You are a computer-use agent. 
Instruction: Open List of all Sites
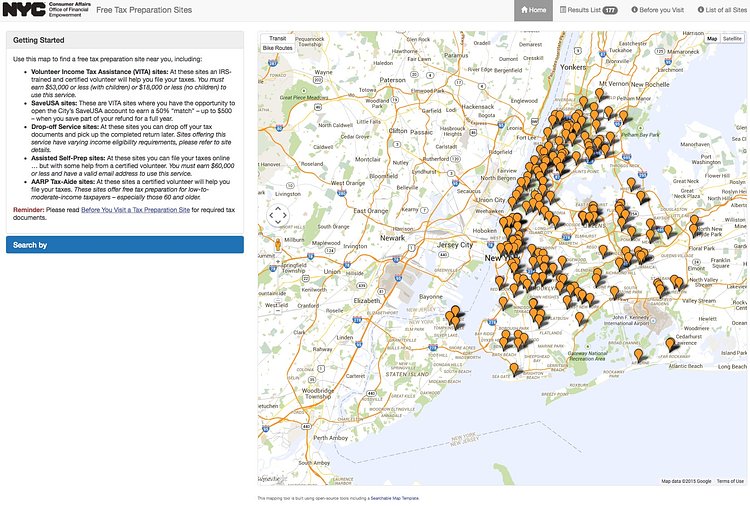click(721, 10)
